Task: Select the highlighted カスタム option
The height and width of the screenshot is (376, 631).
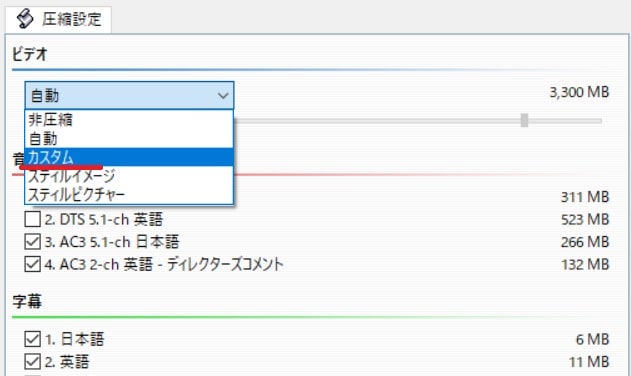Action: [x=129, y=157]
